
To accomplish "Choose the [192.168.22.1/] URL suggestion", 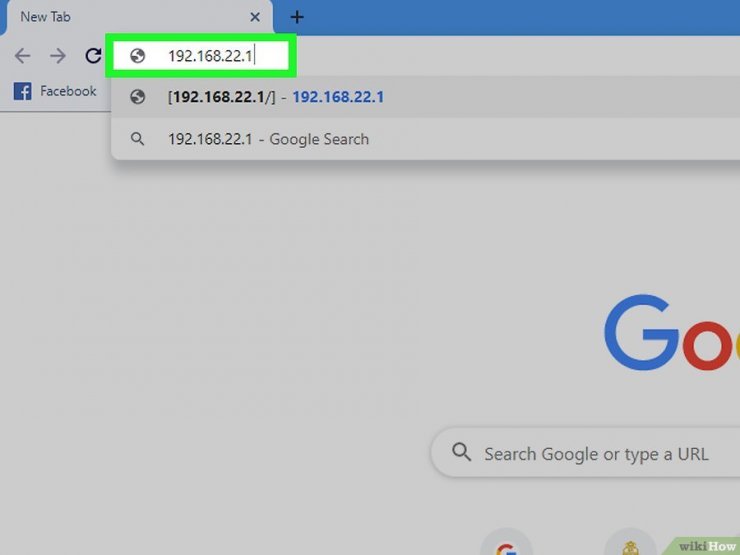I will pyautogui.click(x=425, y=97).
